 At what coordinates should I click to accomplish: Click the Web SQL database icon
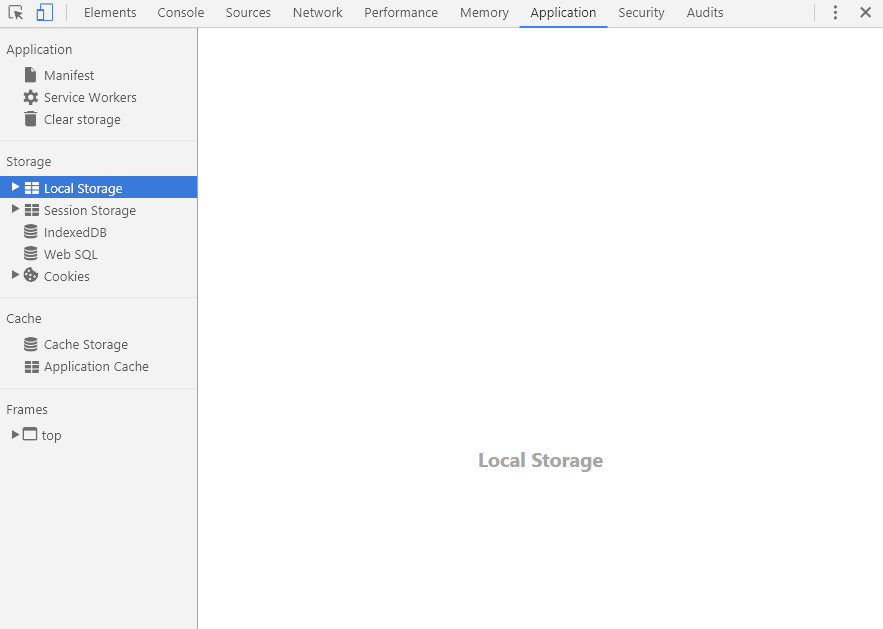click(30, 254)
